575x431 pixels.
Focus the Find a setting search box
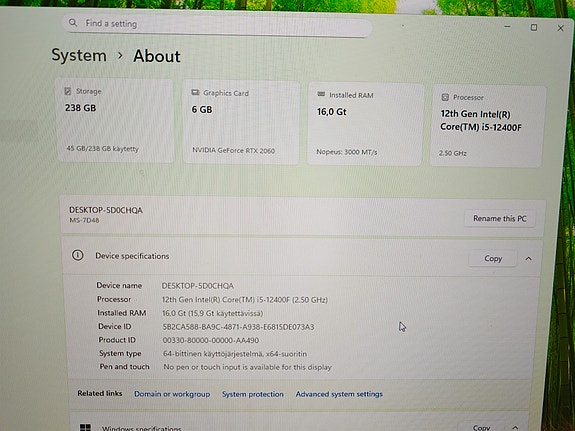coord(217,25)
